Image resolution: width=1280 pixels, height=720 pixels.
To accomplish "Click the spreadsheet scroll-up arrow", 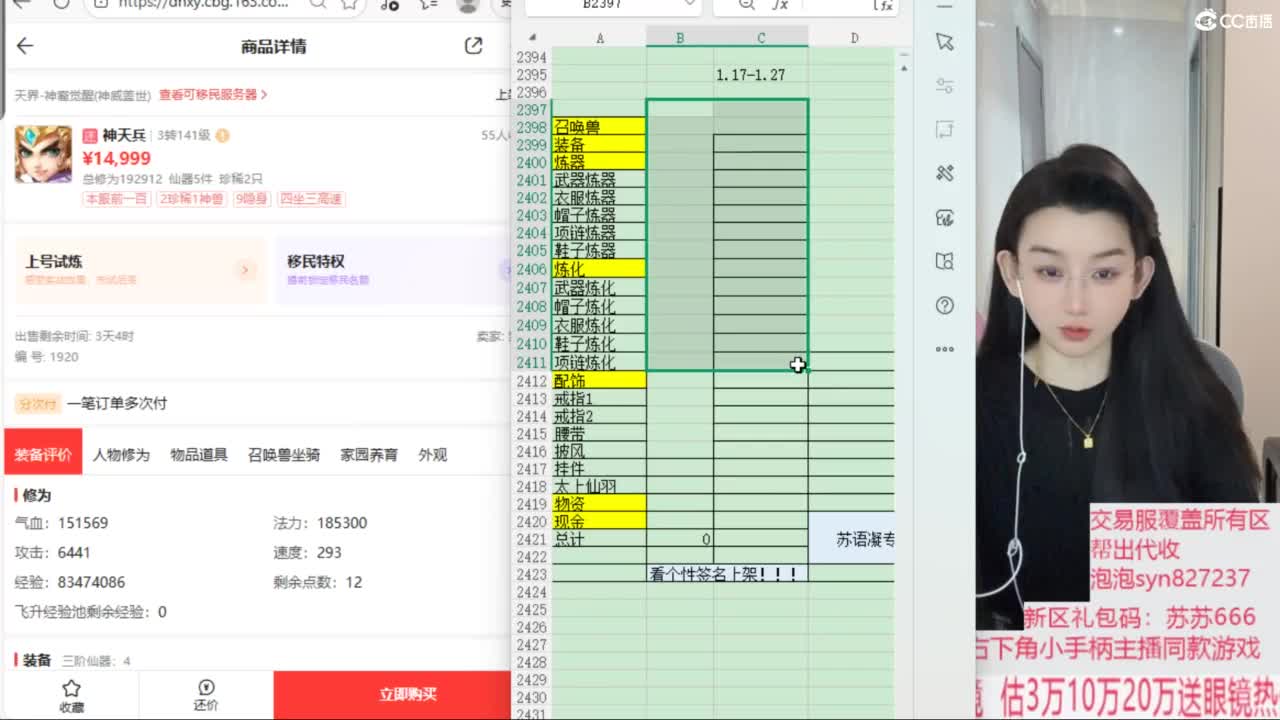I will (x=903, y=68).
